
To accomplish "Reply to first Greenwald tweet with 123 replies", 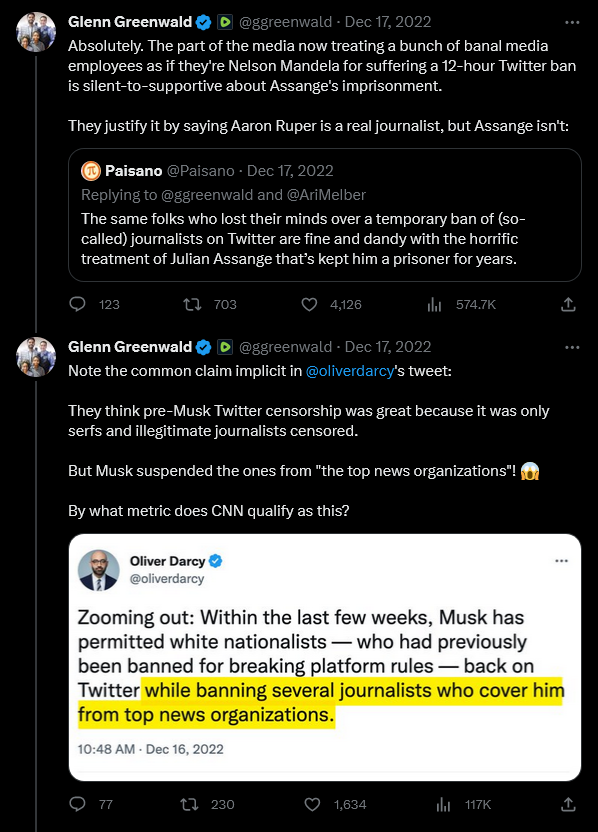I will tap(77, 304).
